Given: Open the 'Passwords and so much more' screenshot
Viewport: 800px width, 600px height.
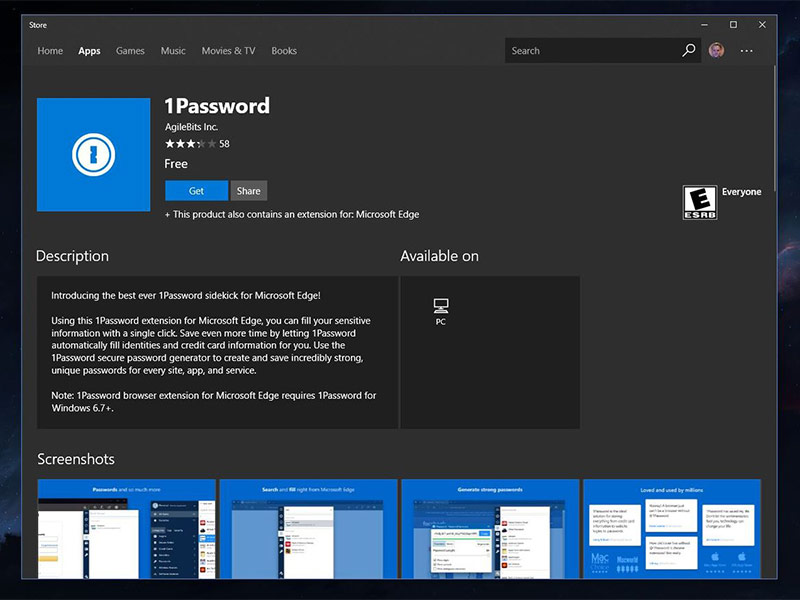Looking at the screenshot, I should click(127, 529).
